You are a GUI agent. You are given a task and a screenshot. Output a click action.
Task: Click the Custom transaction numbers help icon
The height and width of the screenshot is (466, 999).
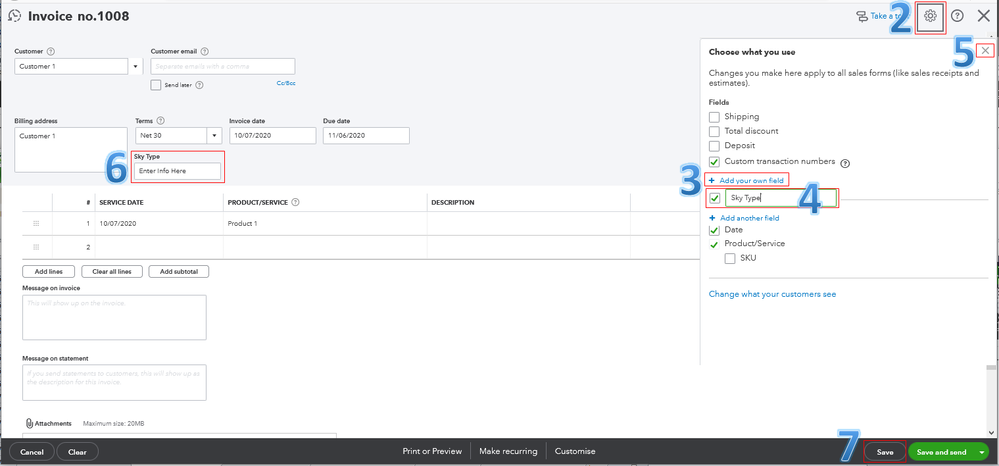coord(845,163)
